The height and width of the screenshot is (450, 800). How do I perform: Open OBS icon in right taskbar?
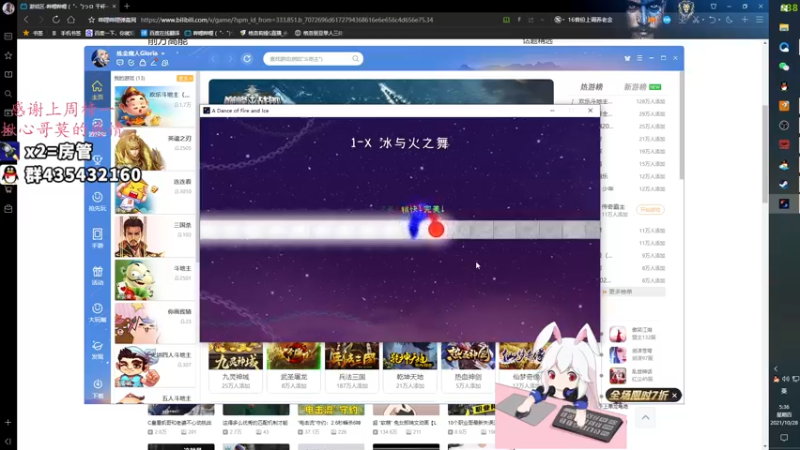pyautogui.click(x=784, y=126)
